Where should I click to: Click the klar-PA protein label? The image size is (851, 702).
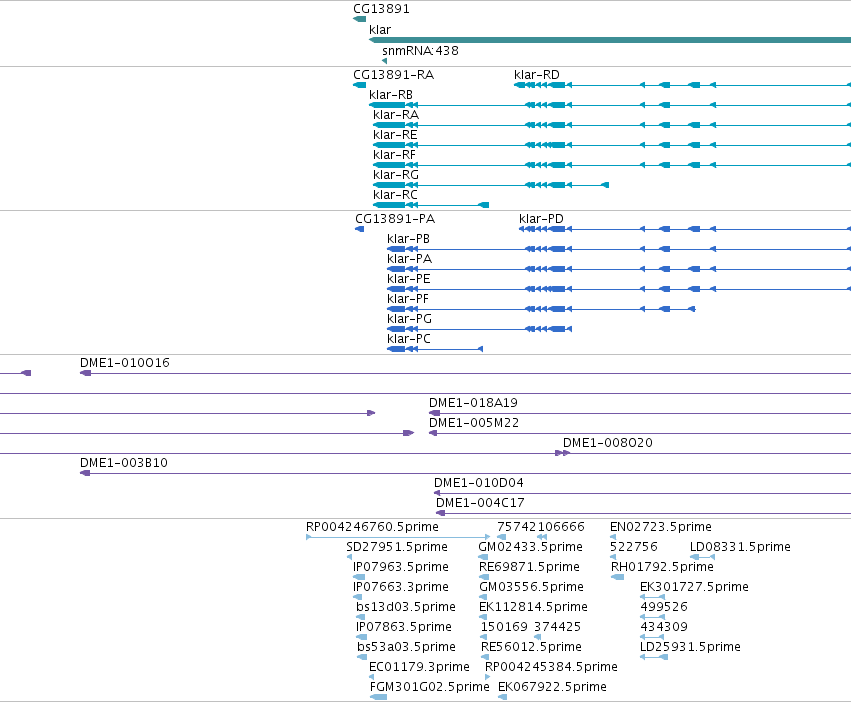tap(409, 259)
